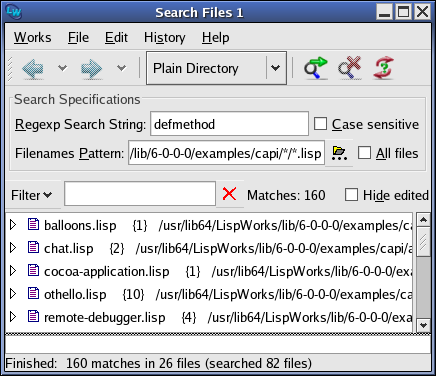Click the balloons.lisp file icon

click(x=33, y=225)
